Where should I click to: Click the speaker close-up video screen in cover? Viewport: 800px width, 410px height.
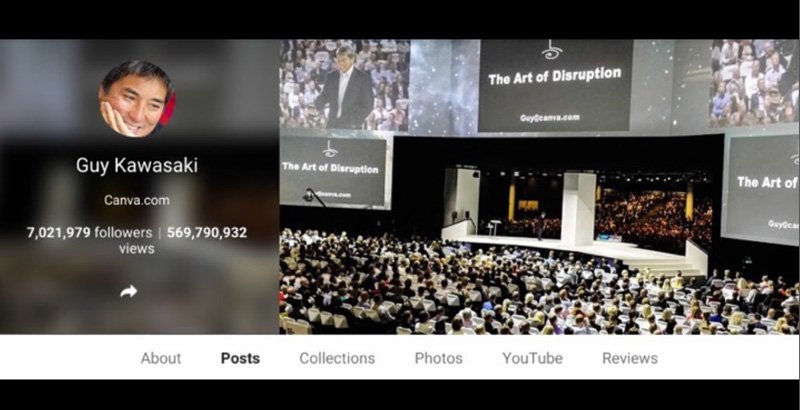[x=344, y=85]
